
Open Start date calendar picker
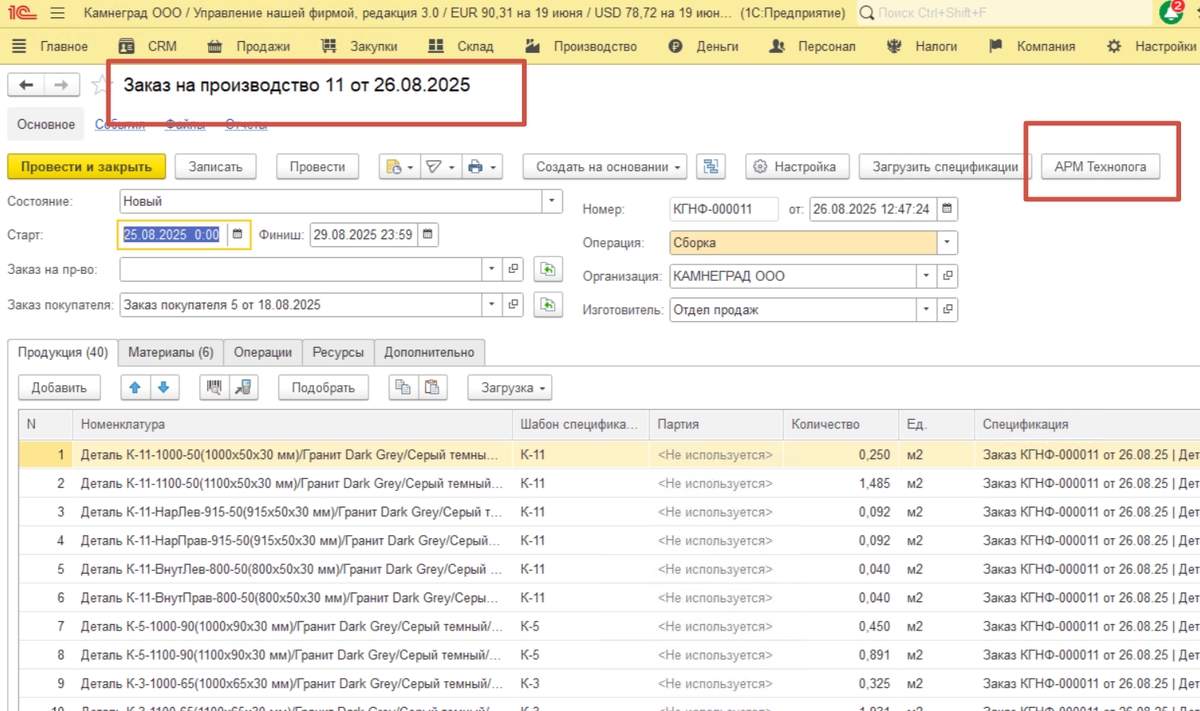pos(238,235)
